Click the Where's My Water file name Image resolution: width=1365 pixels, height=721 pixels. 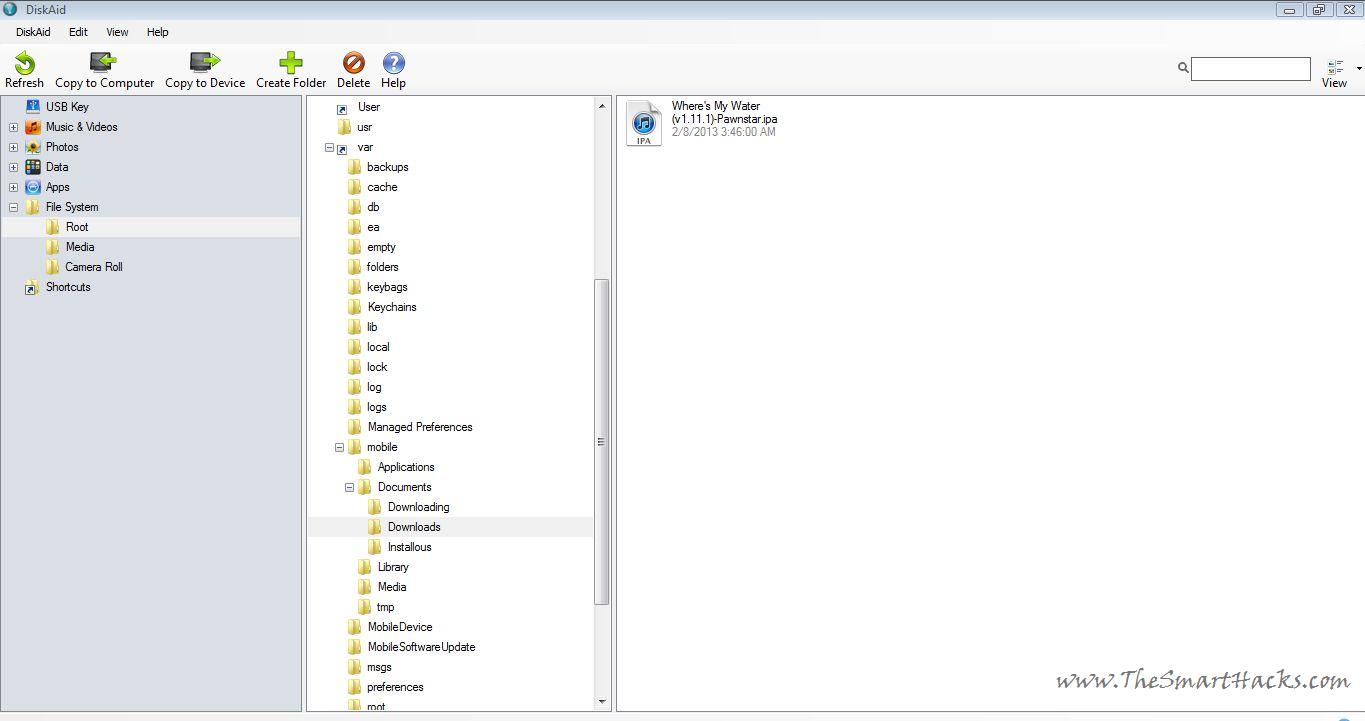click(x=724, y=112)
